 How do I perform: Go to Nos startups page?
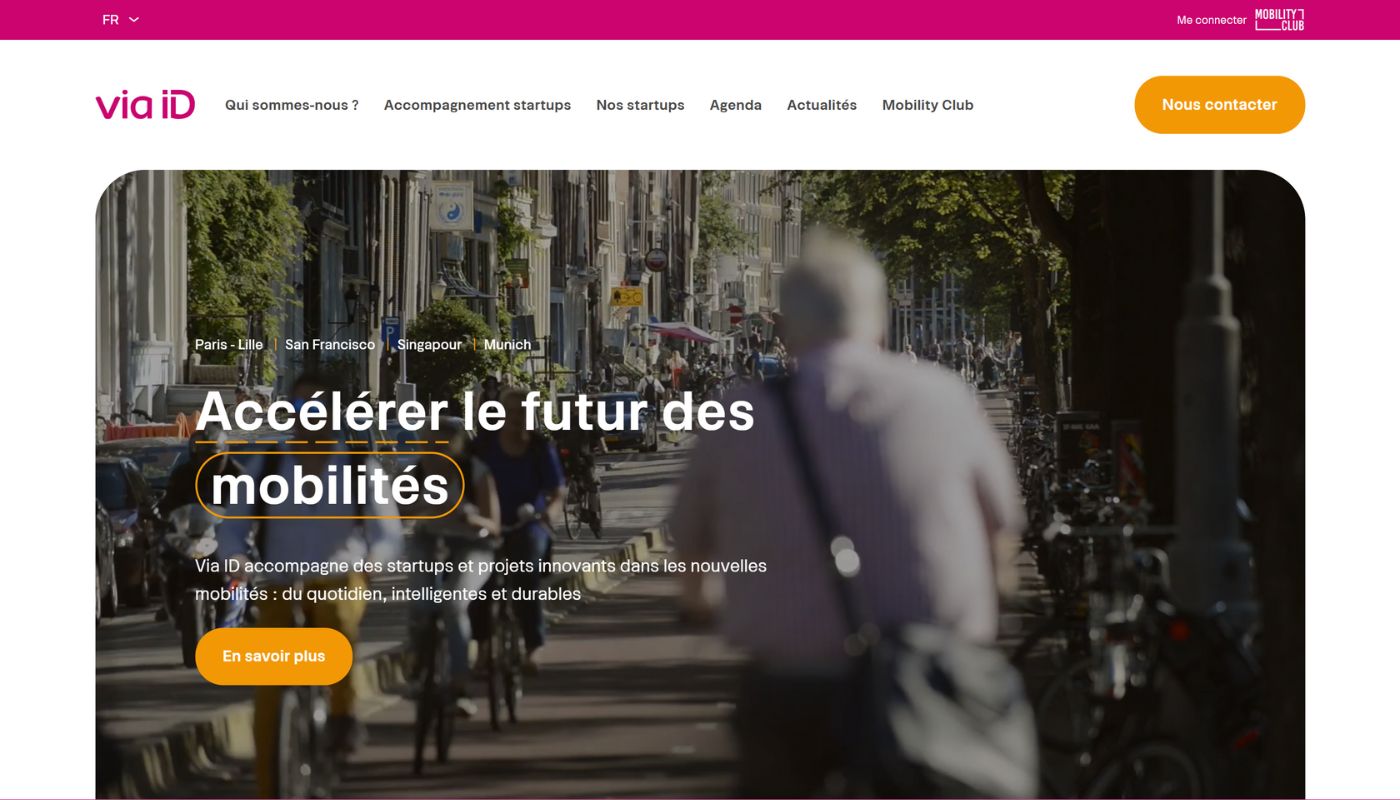pyautogui.click(x=640, y=105)
